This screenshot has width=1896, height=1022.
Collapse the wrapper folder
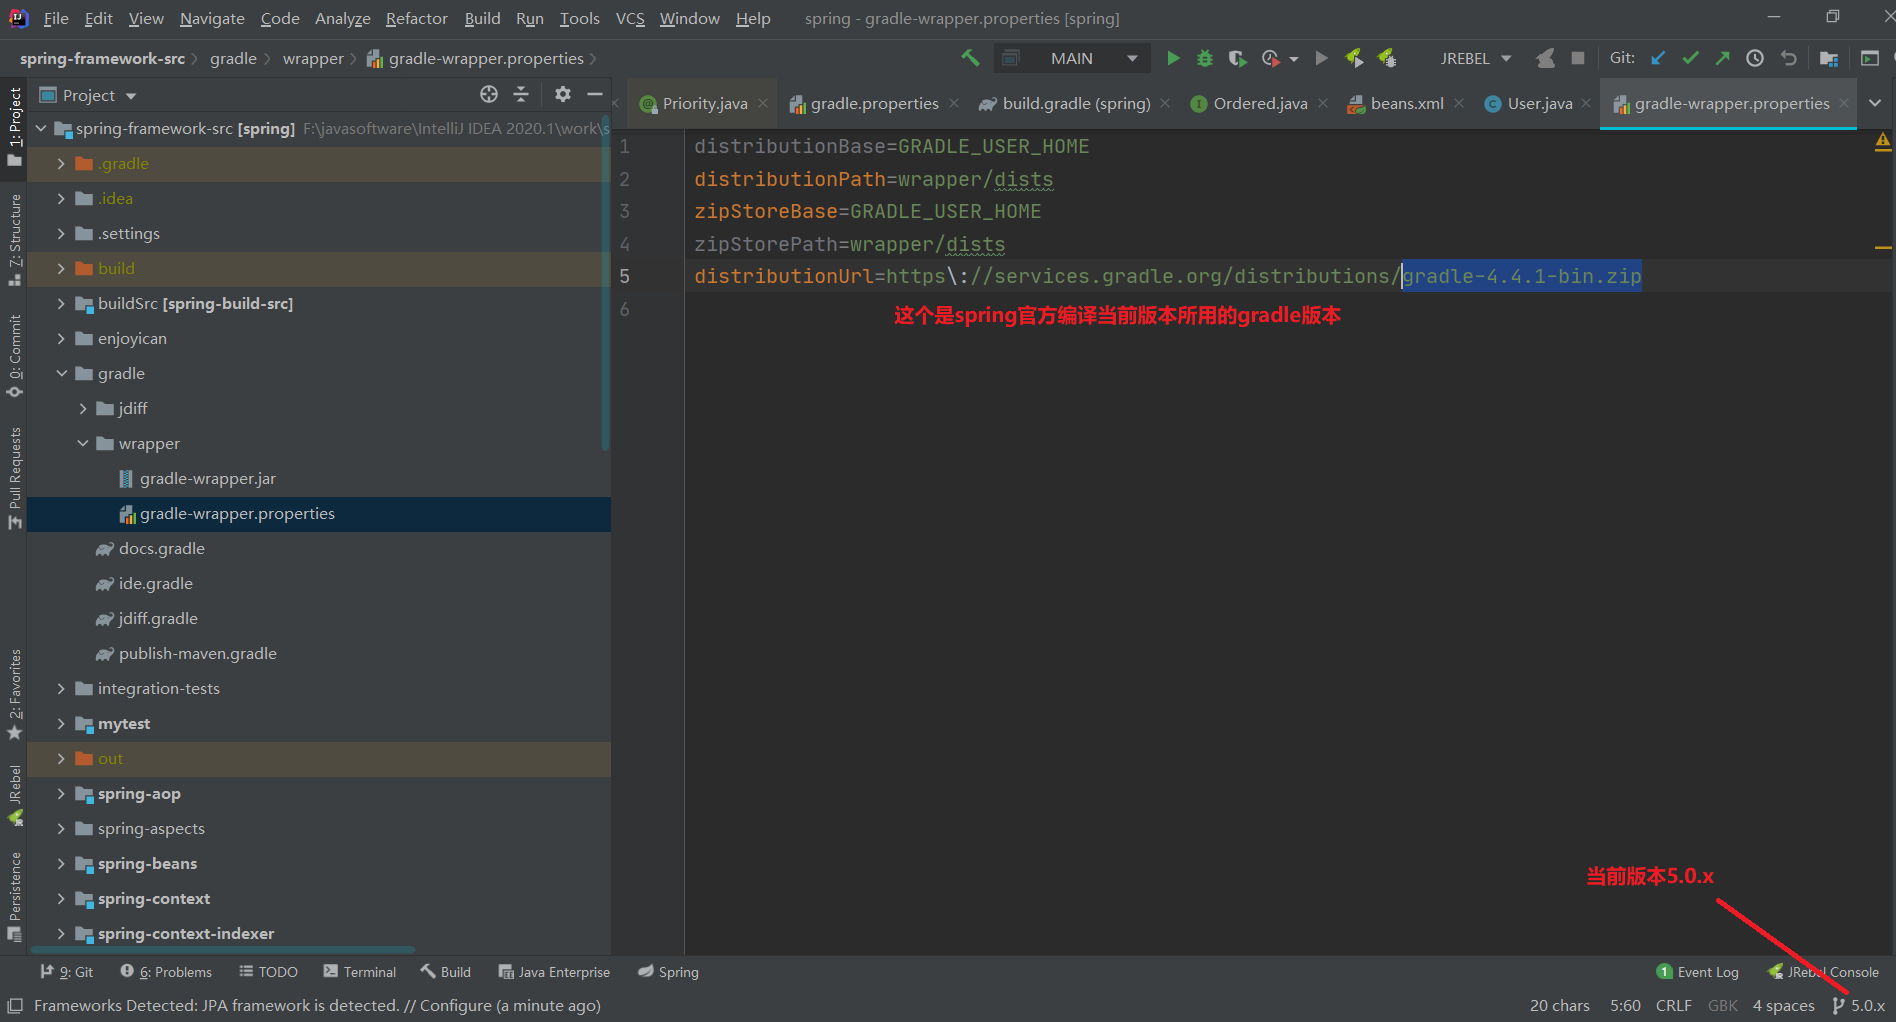pos(83,443)
